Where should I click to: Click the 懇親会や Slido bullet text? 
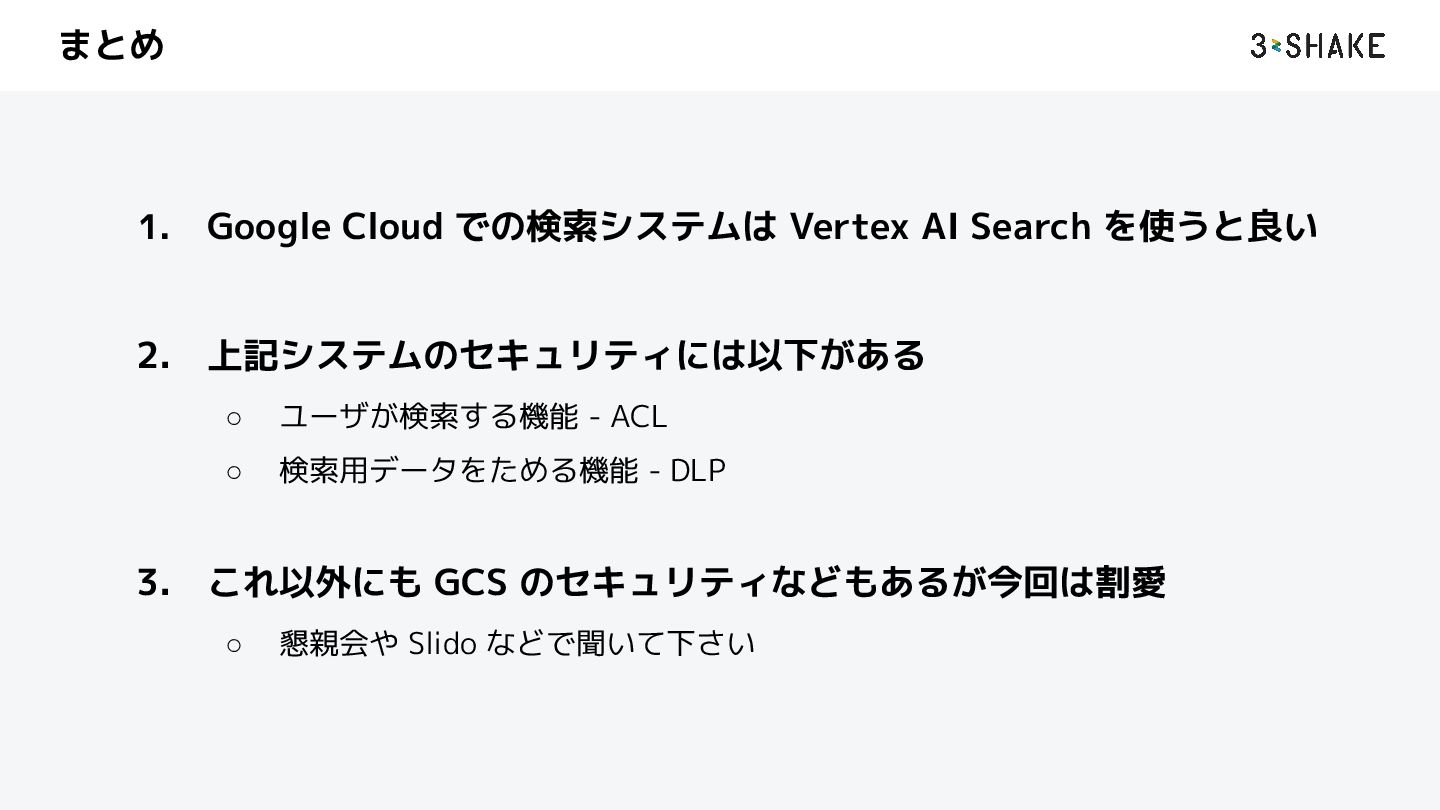click(x=516, y=643)
